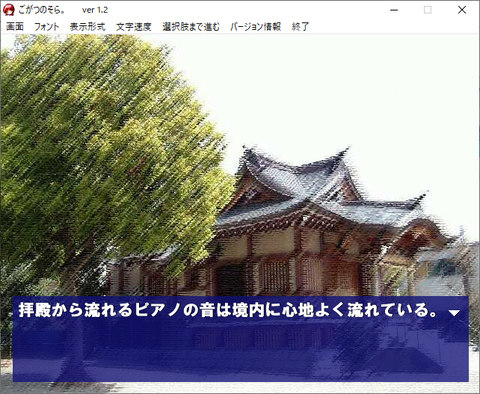
Task: Open バージョン情報 menu
Action: coord(256,27)
